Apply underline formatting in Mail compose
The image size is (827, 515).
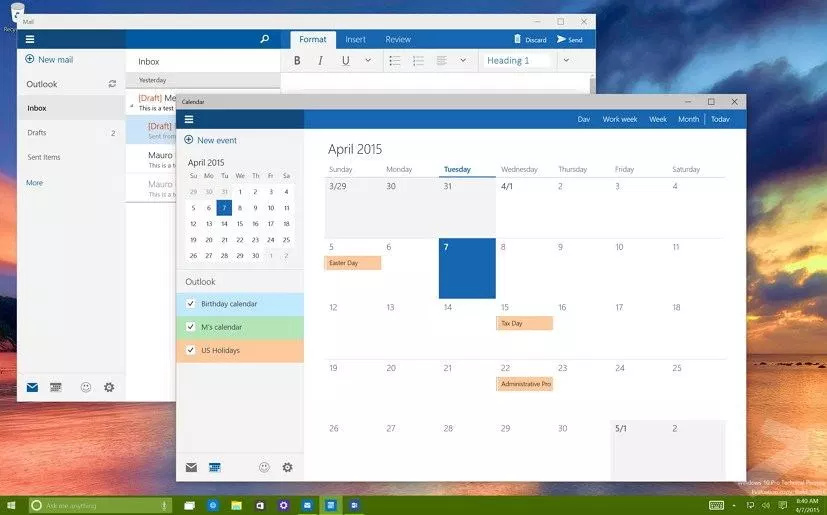pyautogui.click(x=345, y=61)
